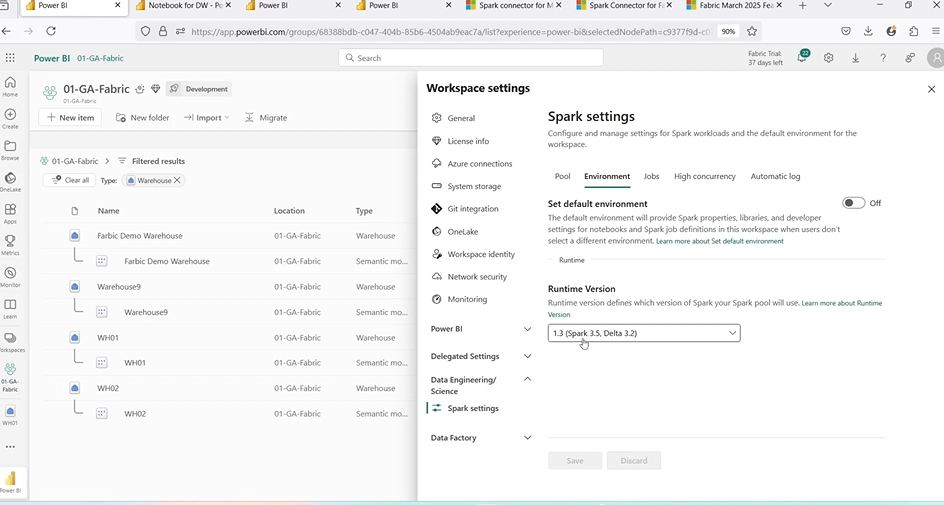Open Git integration settings
The height and width of the screenshot is (505, 944).
coord(473,209)
